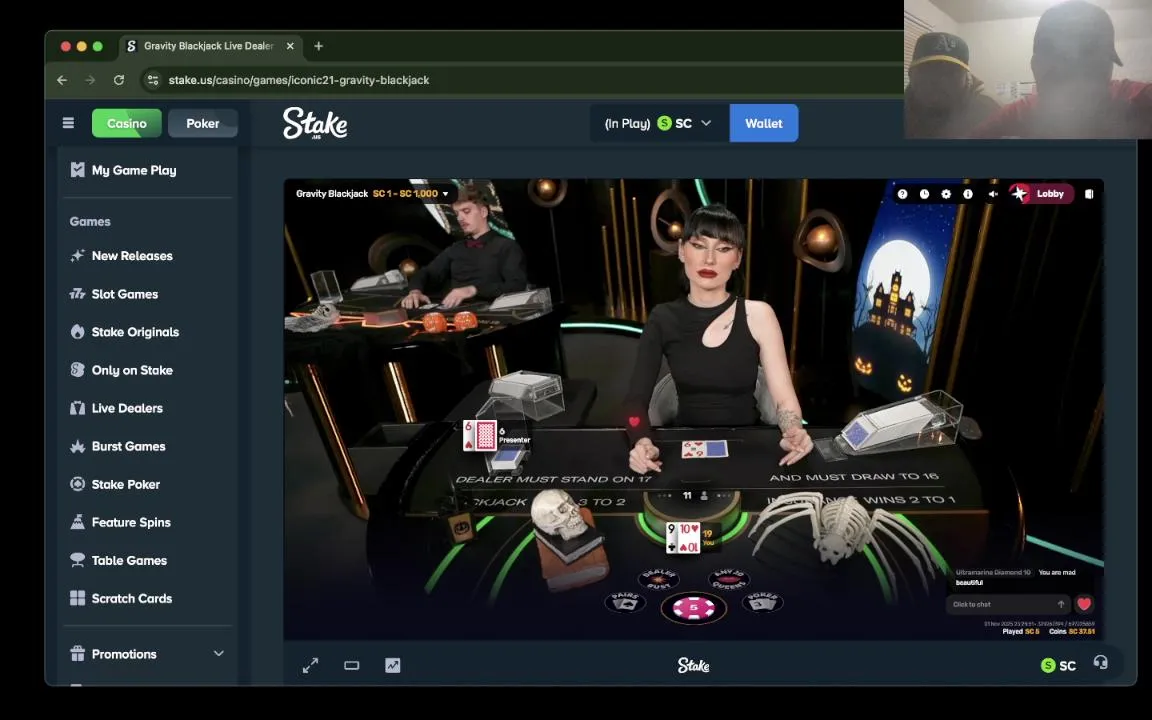Close the Gravity Blackjack browser tab

point(290,46)
